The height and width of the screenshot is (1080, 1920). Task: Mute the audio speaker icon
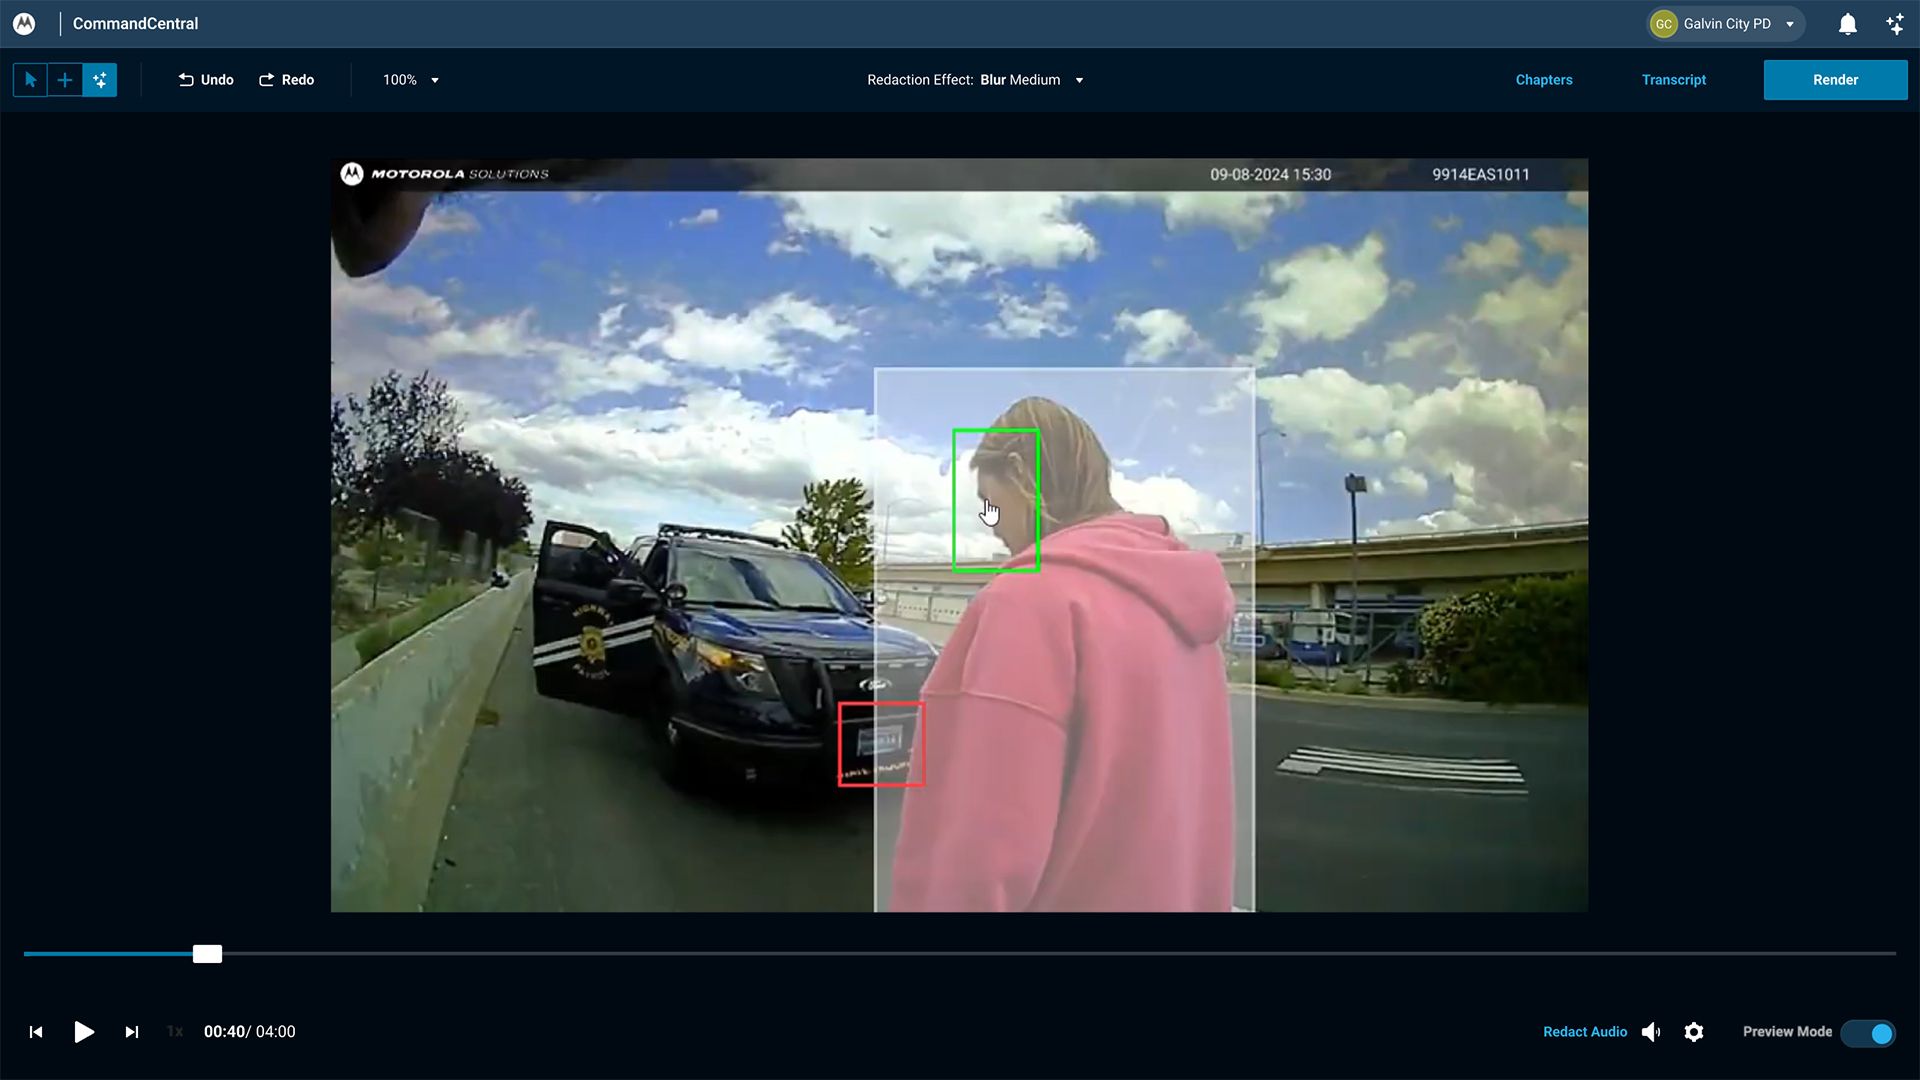[1651, 1032]
